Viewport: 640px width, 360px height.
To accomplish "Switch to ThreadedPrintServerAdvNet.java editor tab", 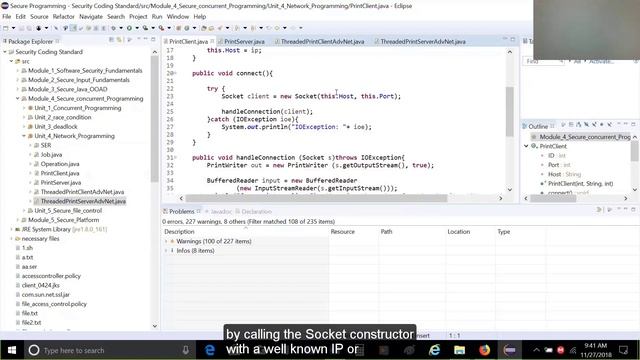I will (422, 42).
